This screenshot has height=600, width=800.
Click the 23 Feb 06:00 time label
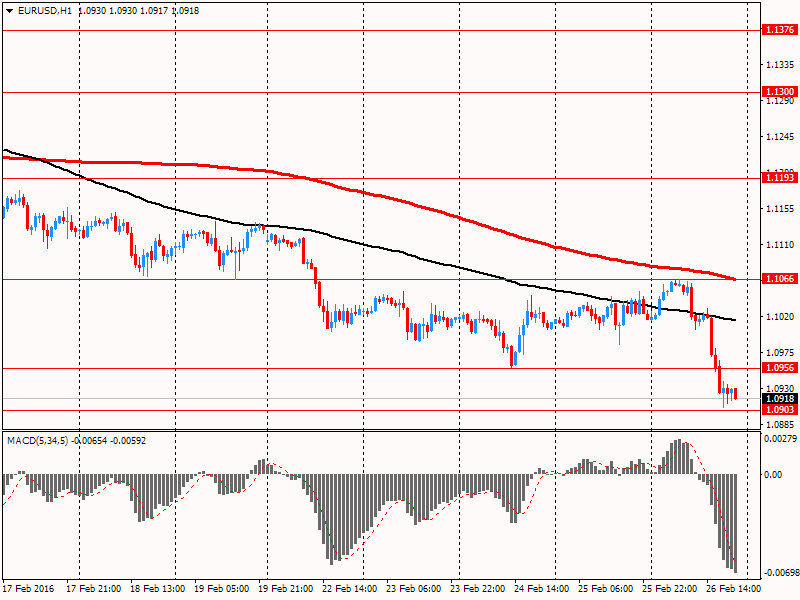click(x=414, y=588)
